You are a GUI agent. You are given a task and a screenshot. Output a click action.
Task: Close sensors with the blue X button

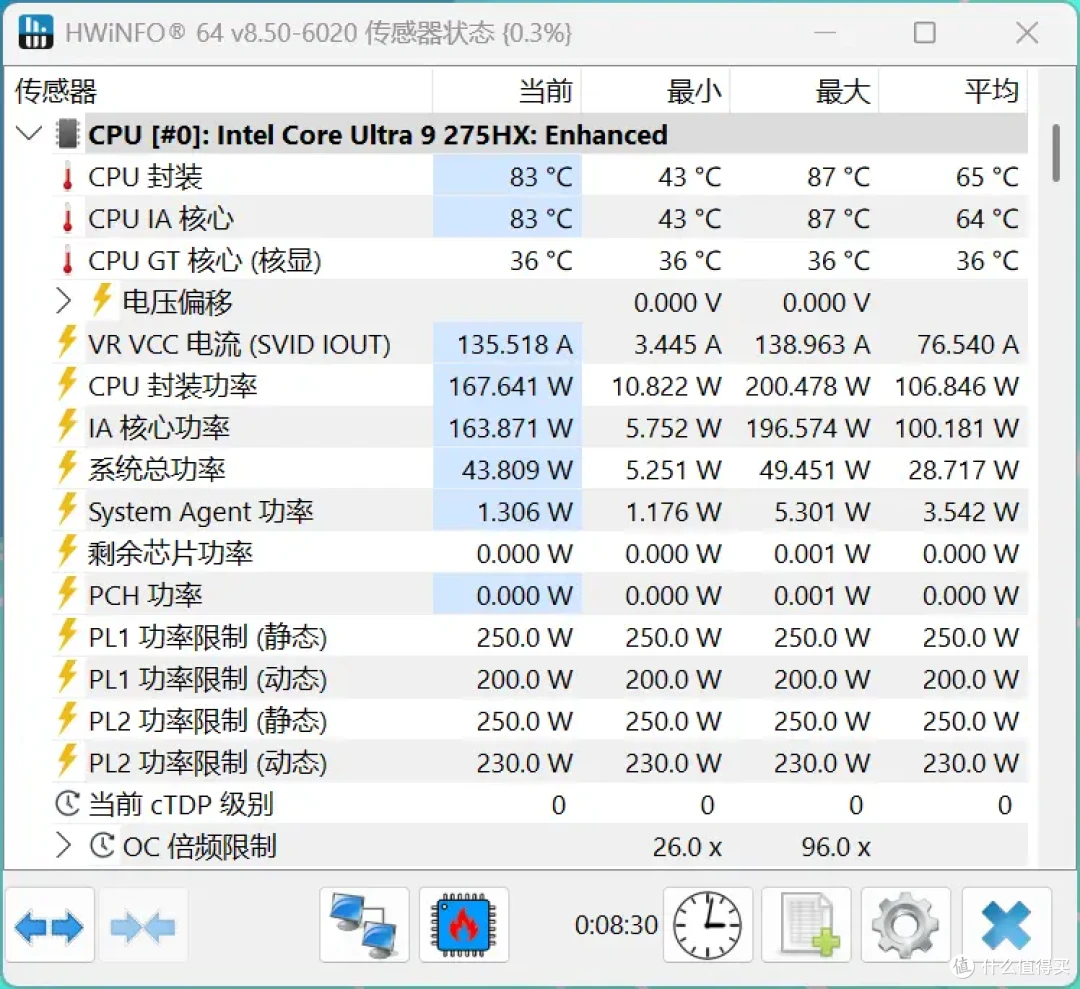(x=1006, y=925)
